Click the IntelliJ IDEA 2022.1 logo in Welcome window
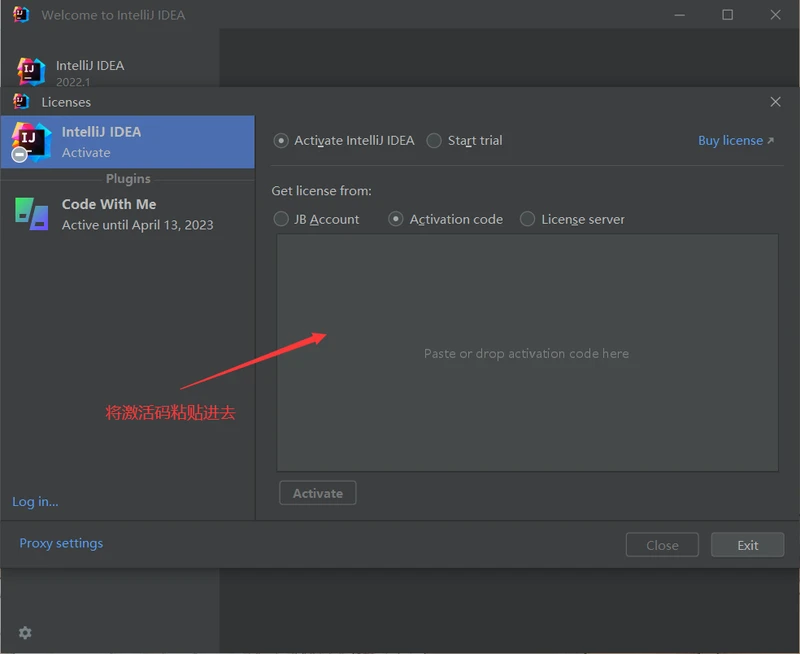 tap(31, 71)
